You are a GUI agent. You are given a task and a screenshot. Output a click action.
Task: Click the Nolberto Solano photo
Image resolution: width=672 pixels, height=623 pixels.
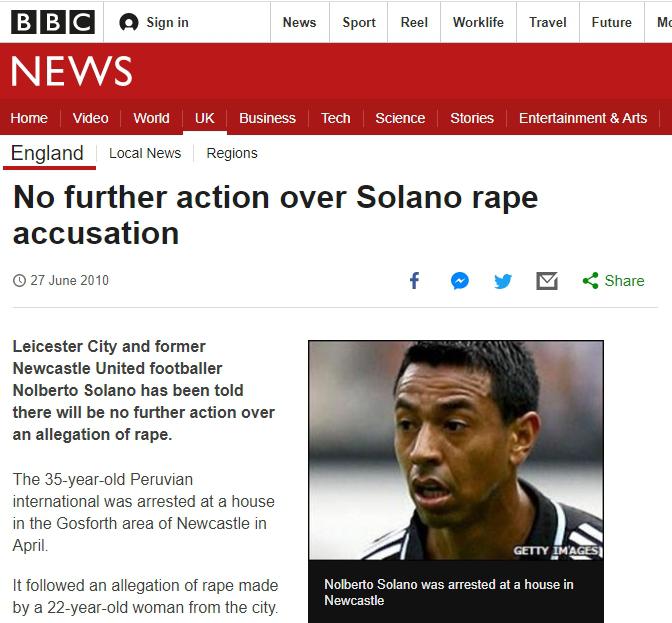point(455,450)
